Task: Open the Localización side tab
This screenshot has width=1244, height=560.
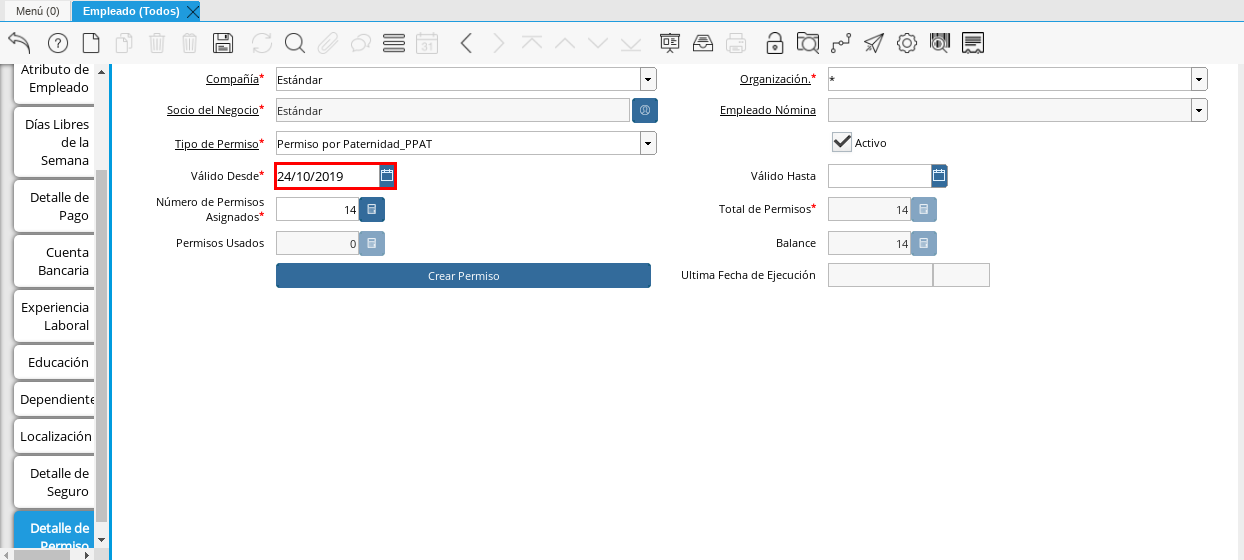Action: [x=55, y=436]
